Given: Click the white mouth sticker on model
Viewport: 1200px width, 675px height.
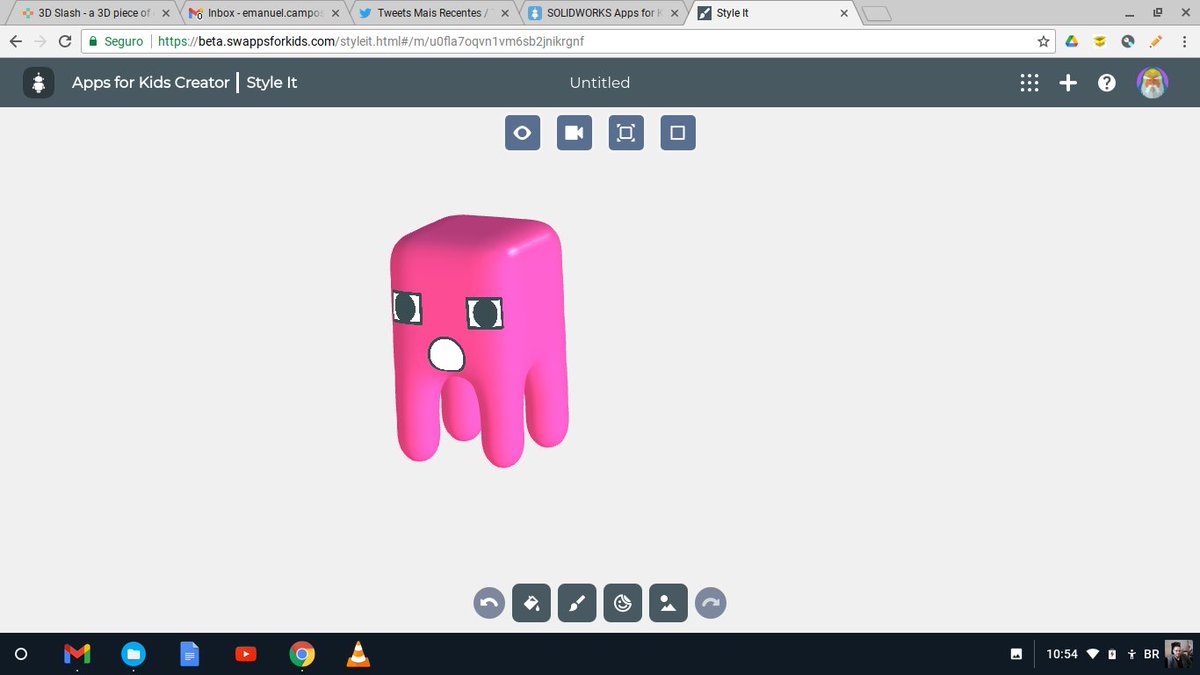Looking at the screenshot, I should point(446,355).
